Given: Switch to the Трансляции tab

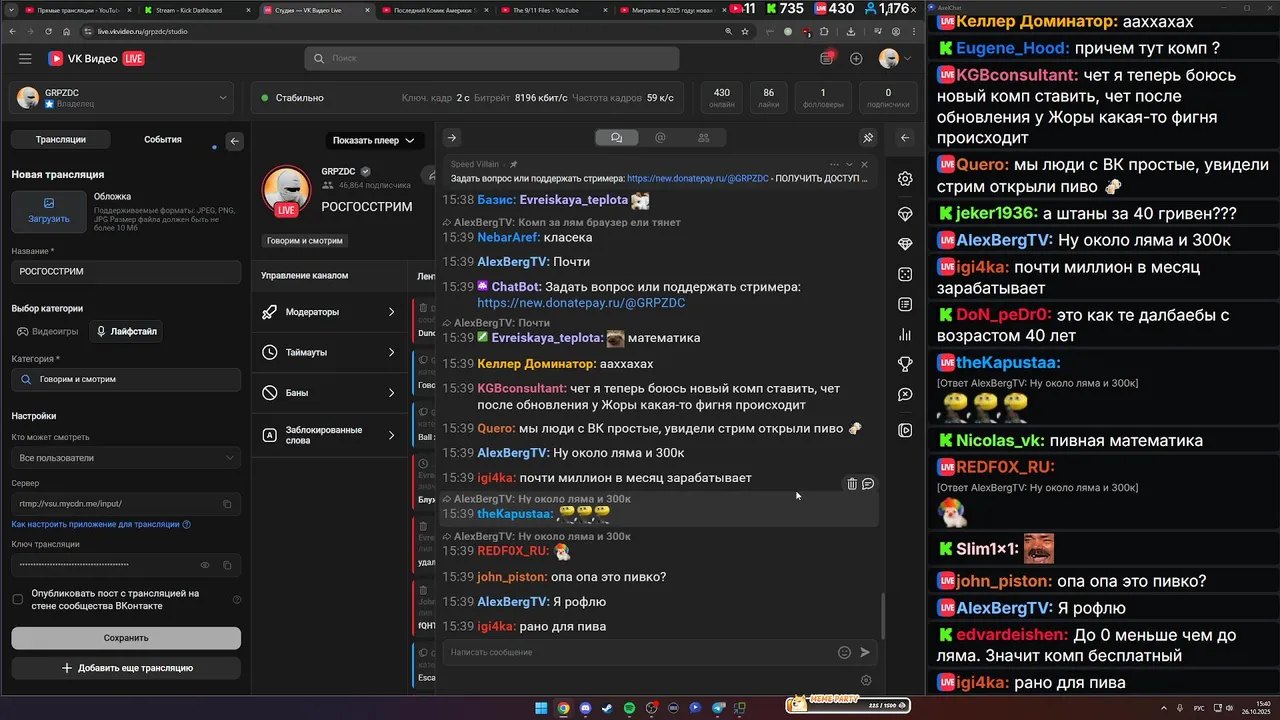Looking at the screenshot, I should pyautogui.click(x=61, y=140).
